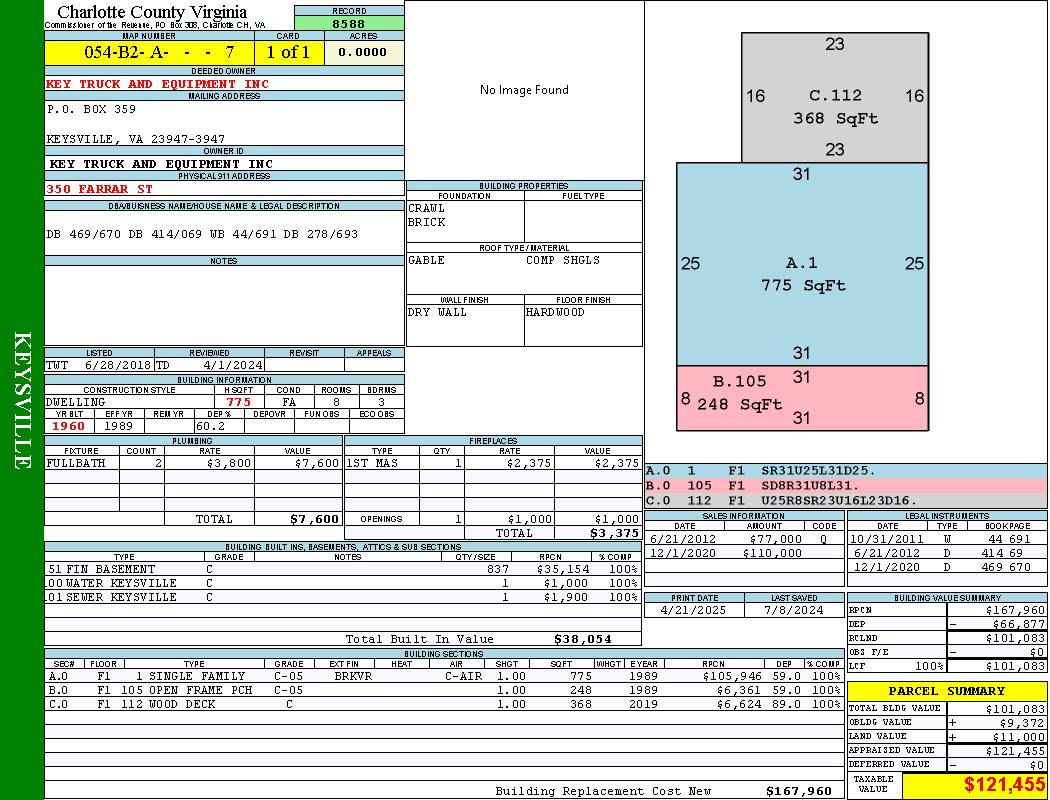Select the 1ST MAS fireplace row

[x=494, y=463]
